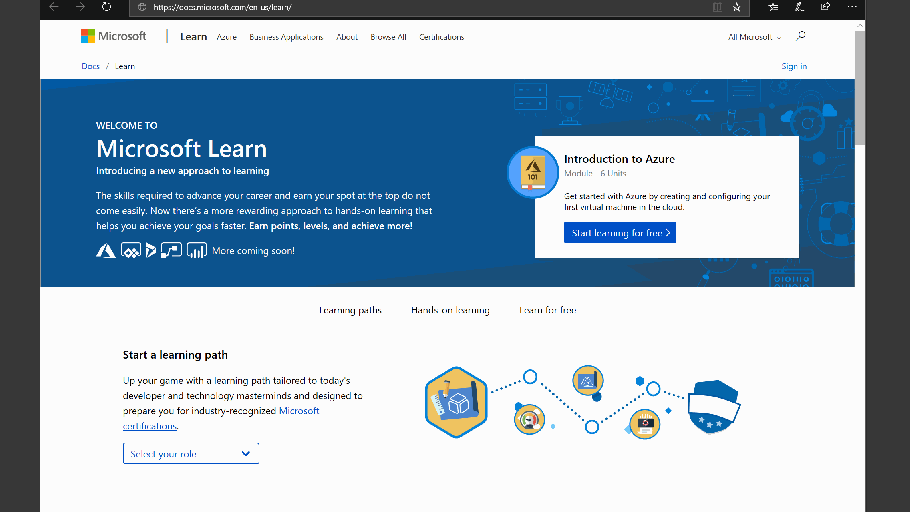Click the Sign in link

(x=794, y=66)
